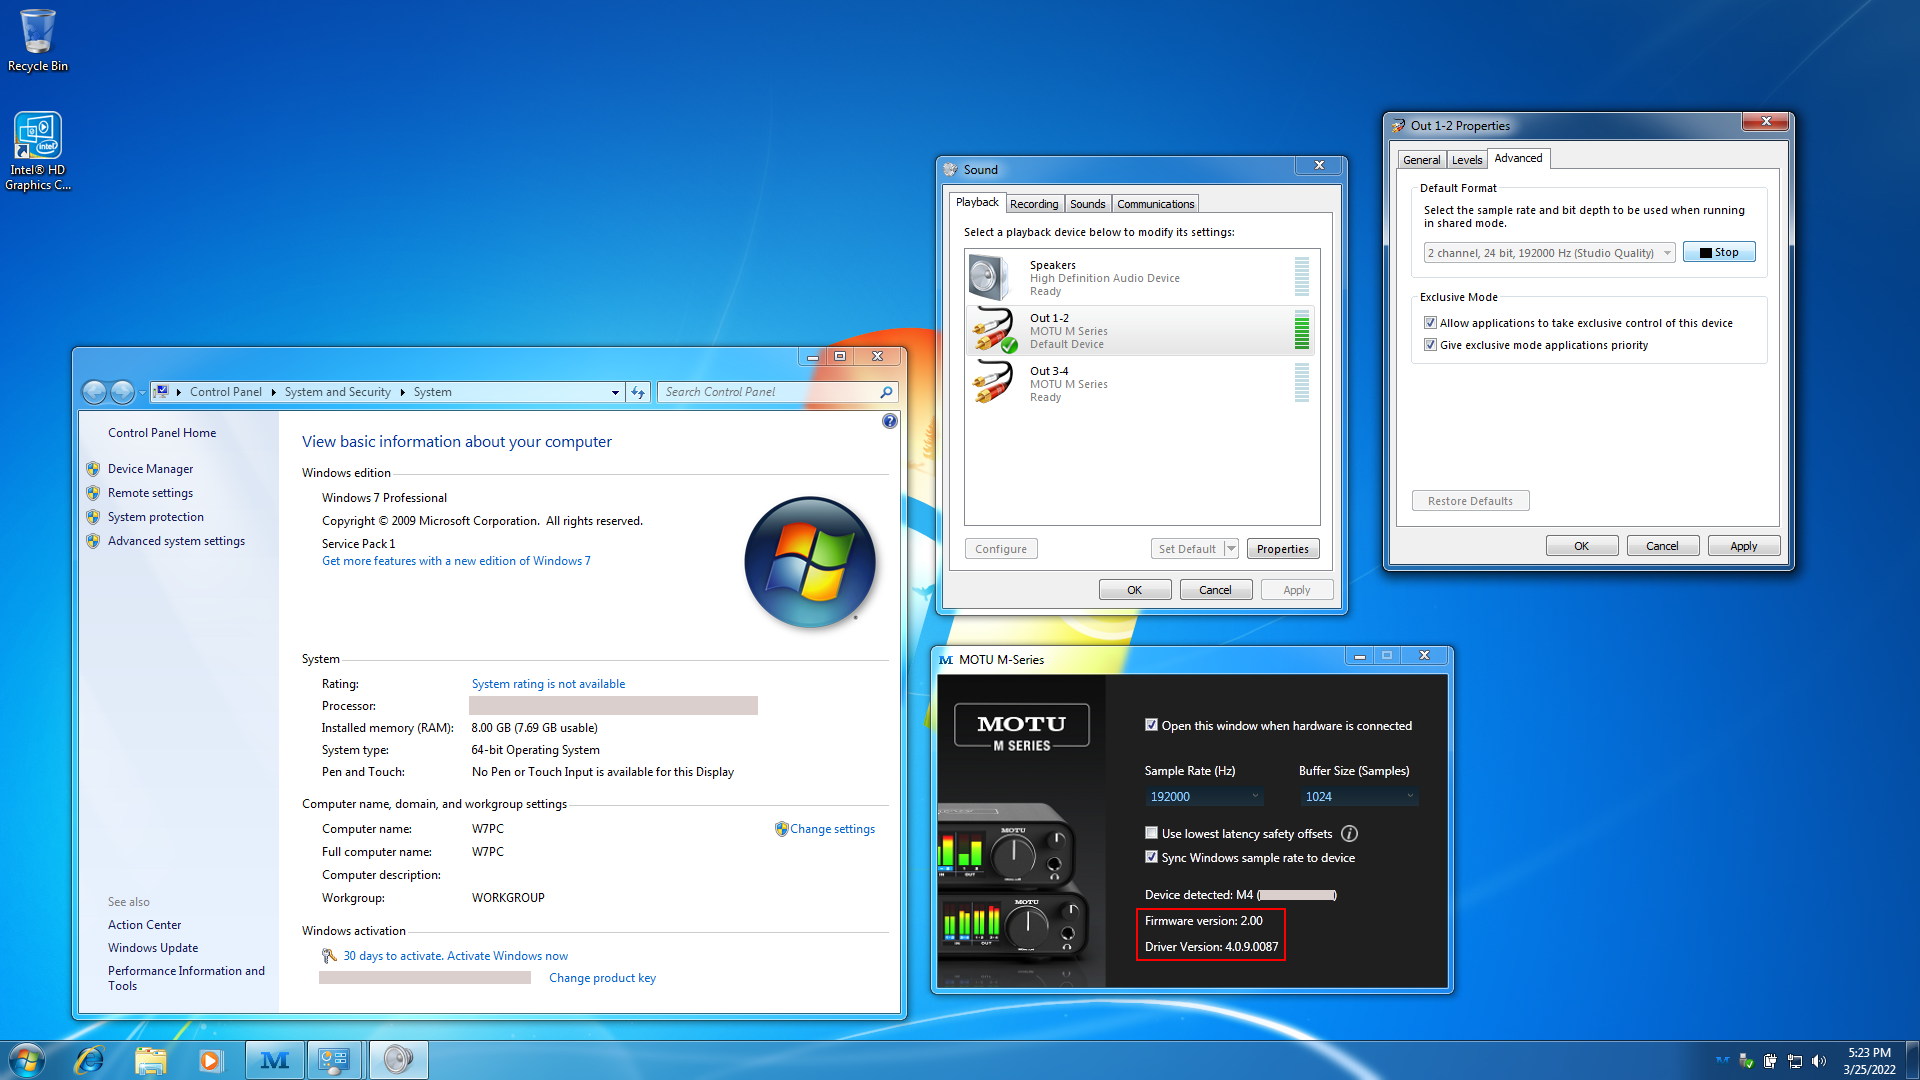The height and width of the screenshot is (1080, 1920).
Task: Click the network tray icon
Action: (x=1795, y=1061)
